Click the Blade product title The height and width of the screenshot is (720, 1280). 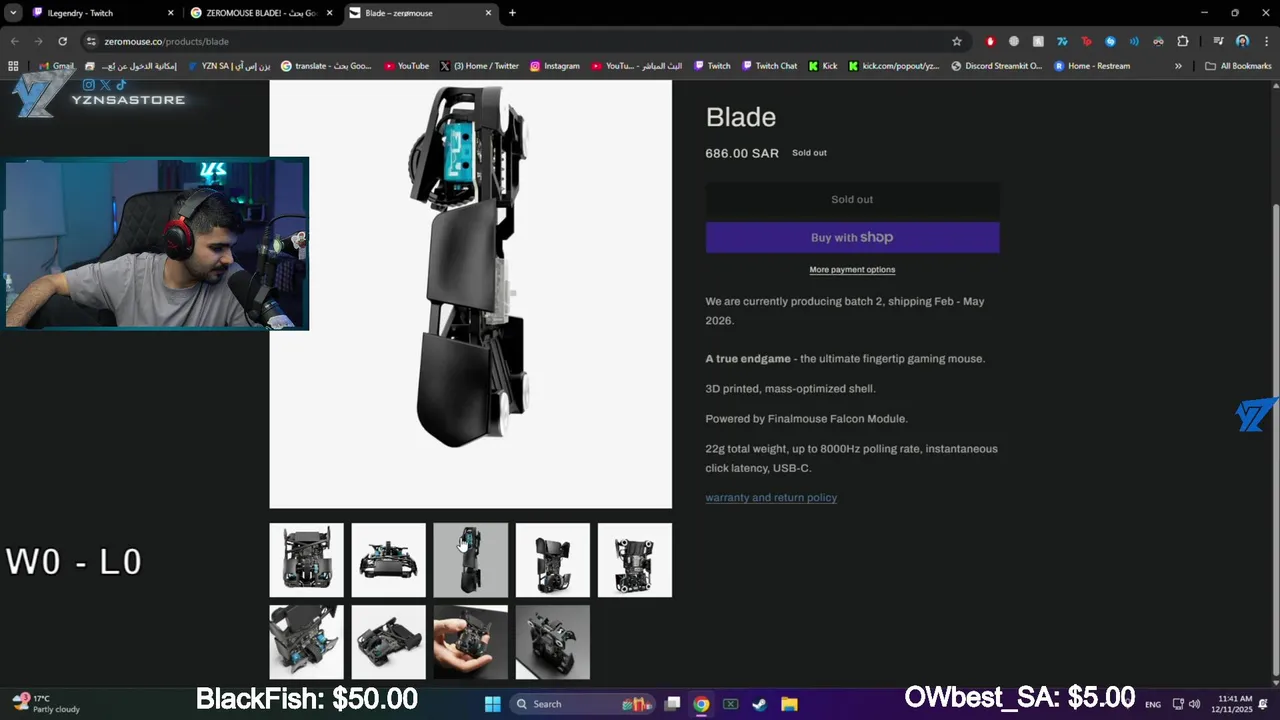click(741, 117)
